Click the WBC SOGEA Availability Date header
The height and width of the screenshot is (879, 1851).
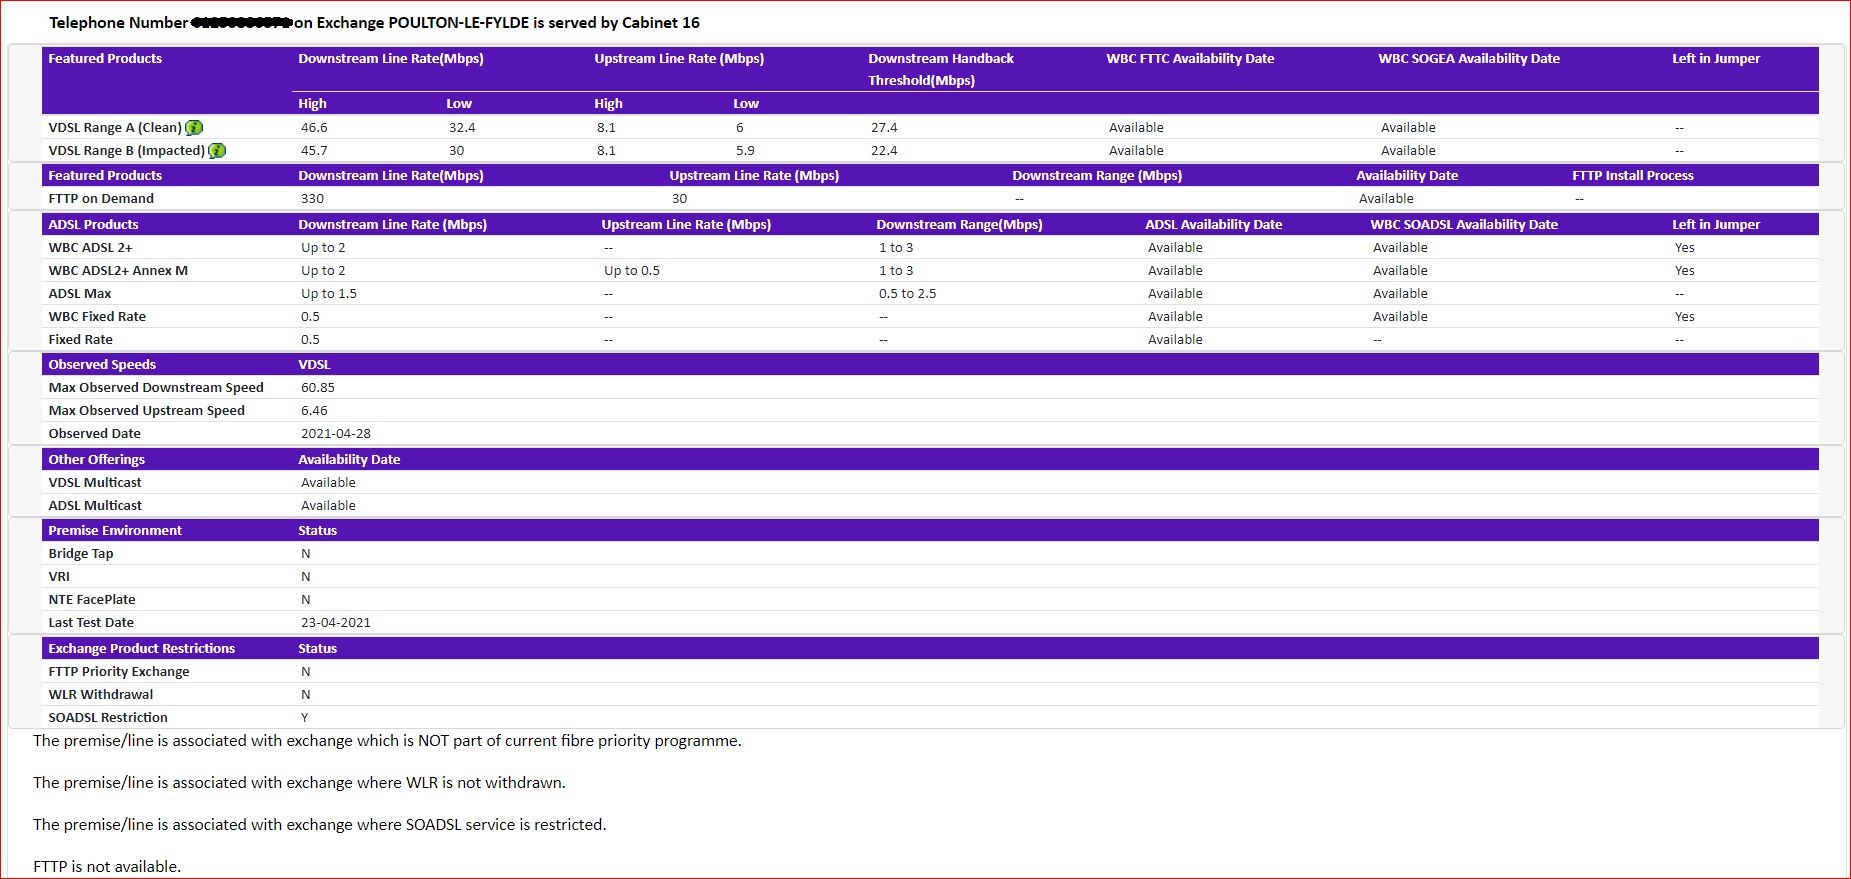pyautogui.click(x=1468, y=59)
